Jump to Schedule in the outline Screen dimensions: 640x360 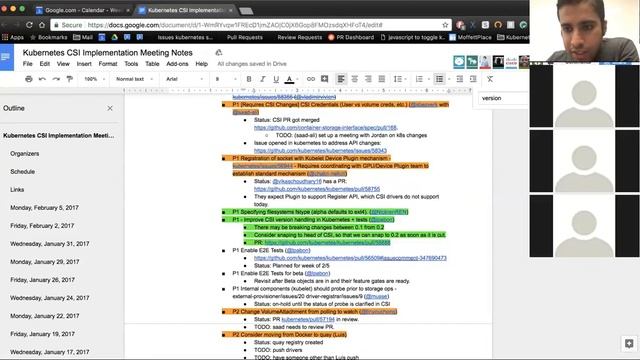pyautogui.click(x=22, y=171)
